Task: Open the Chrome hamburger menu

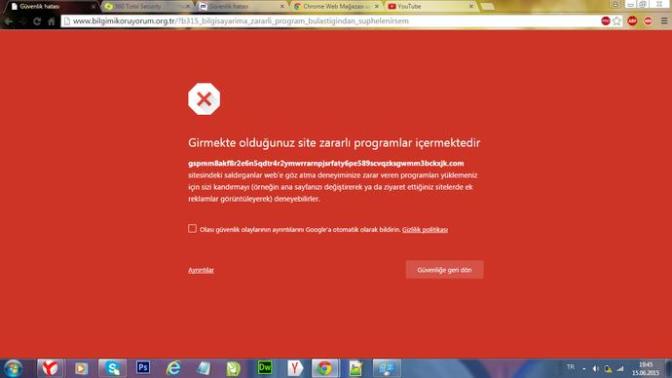Action: [664, 21]
